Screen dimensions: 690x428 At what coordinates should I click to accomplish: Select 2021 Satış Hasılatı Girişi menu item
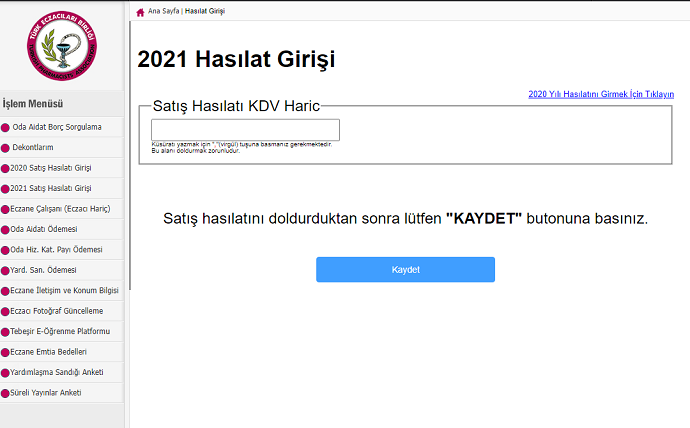(x=50, y=188)
